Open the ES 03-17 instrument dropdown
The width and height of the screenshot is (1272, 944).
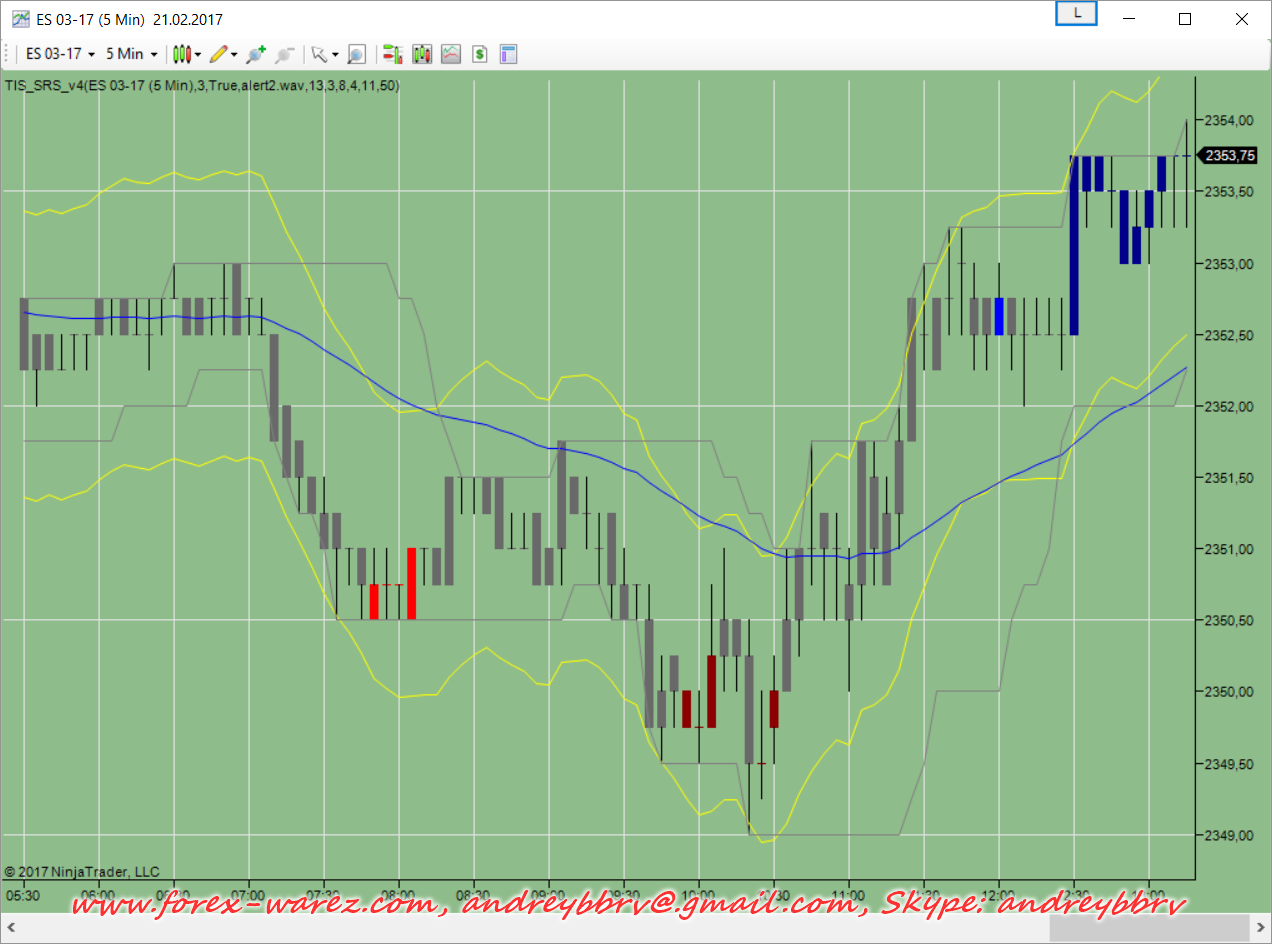point(60,54)
